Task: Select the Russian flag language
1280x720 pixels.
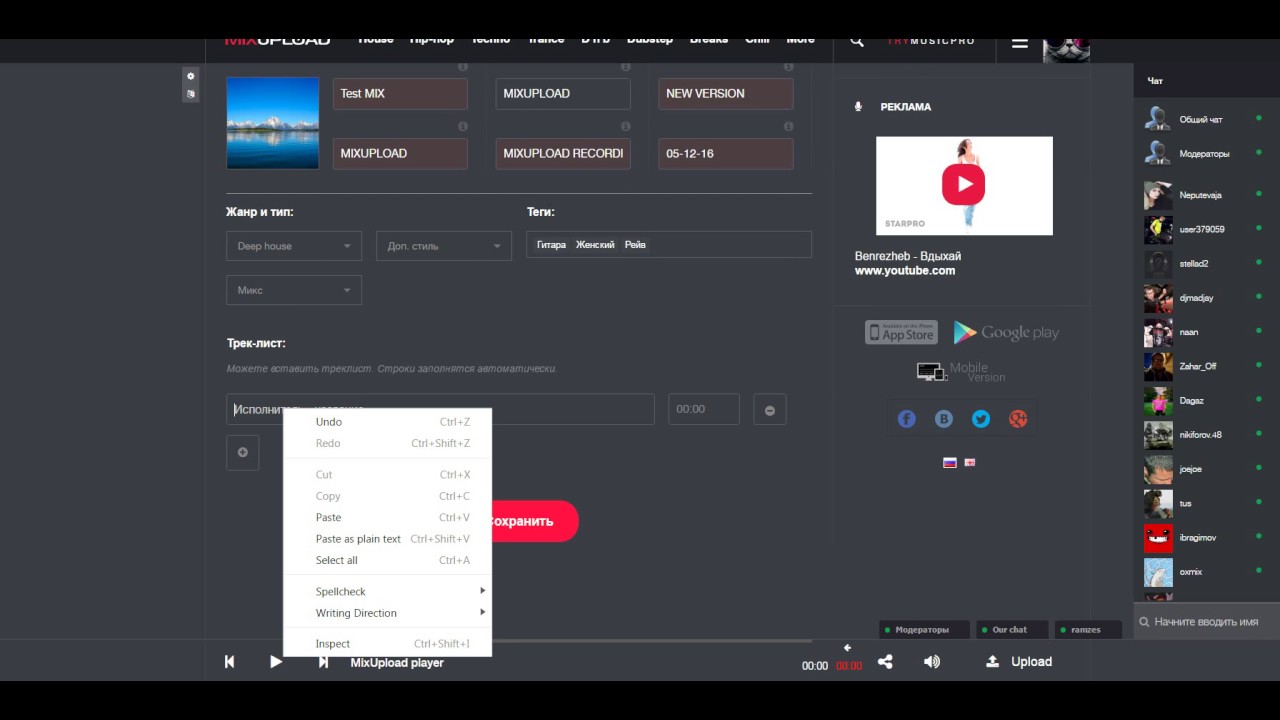Action: pyautogui.click(x=950, y=462)
